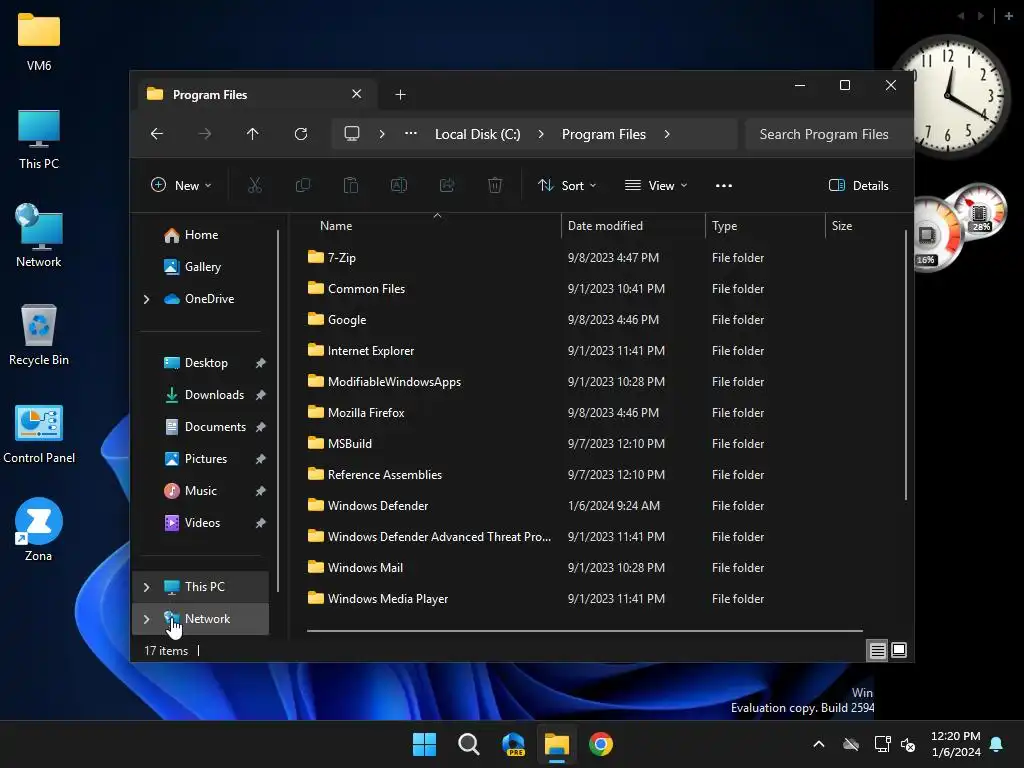Switch to details list view icon in status bar
The width and height of the screenshot is (1024, 768).
click(877, 650)
